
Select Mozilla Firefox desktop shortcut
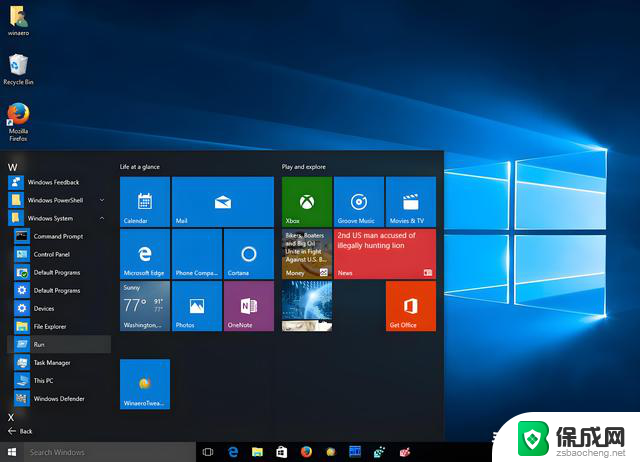tap(18, 122)
